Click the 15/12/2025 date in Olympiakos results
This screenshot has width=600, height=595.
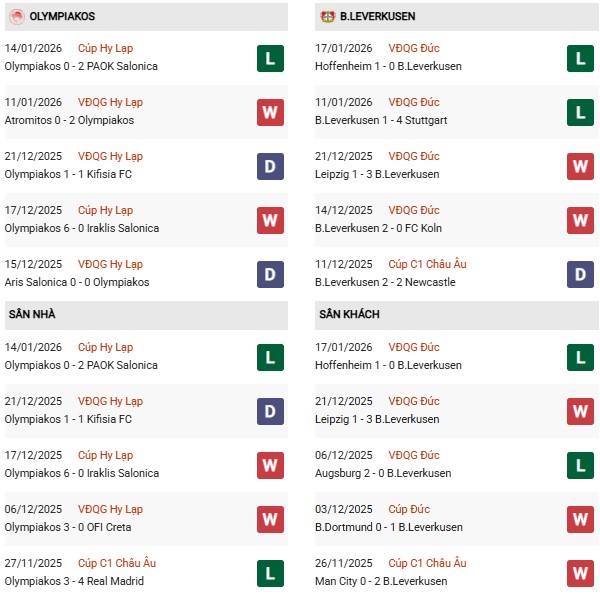[x=33, y=264]
